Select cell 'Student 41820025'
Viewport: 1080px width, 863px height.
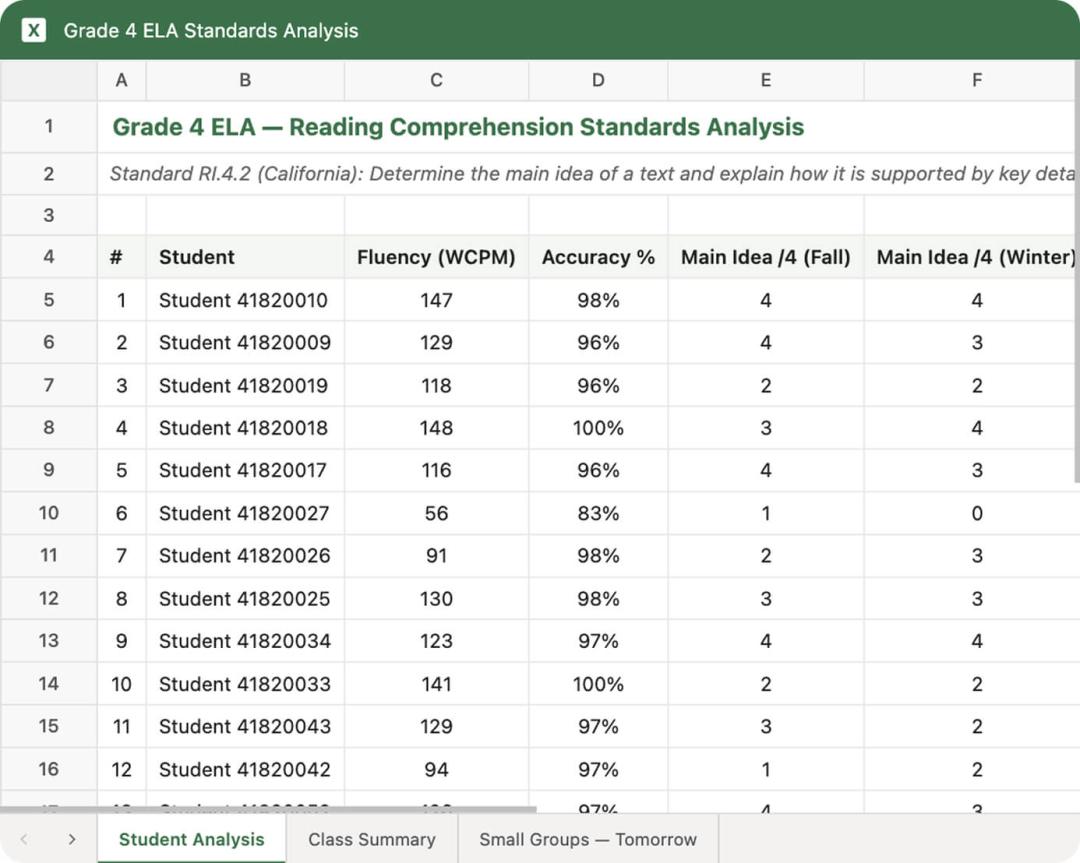(x=245, y=599)
